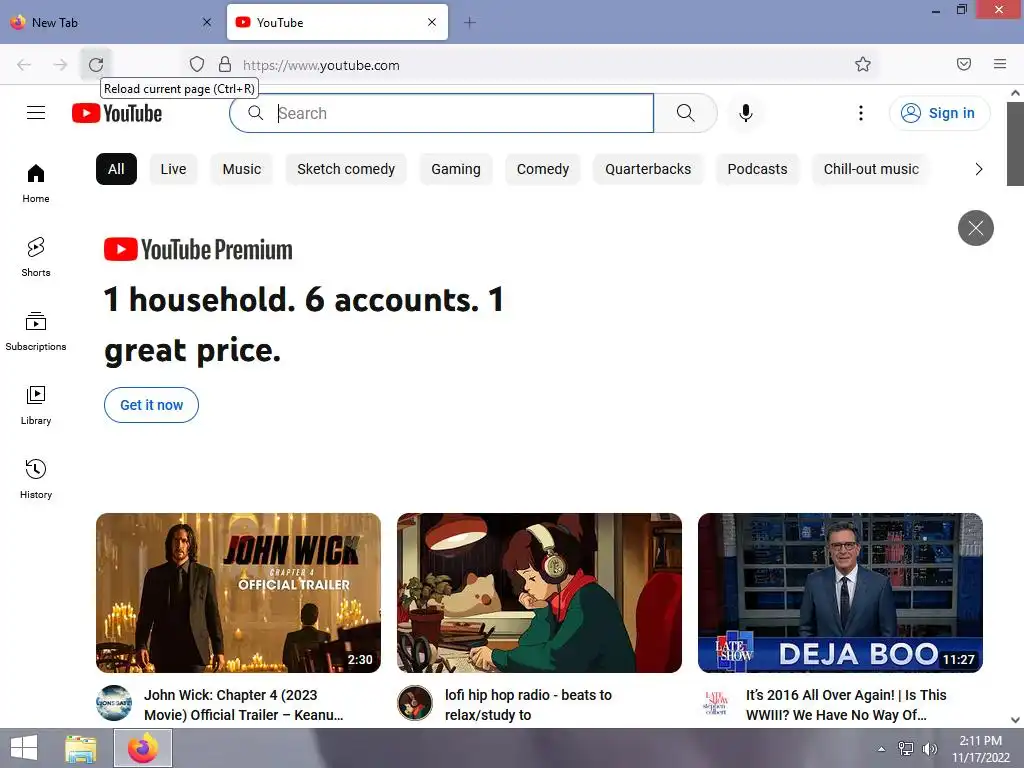The image size is (1024, 768).
Task: Start voice search with microphone icon
Action: point(745,113)
